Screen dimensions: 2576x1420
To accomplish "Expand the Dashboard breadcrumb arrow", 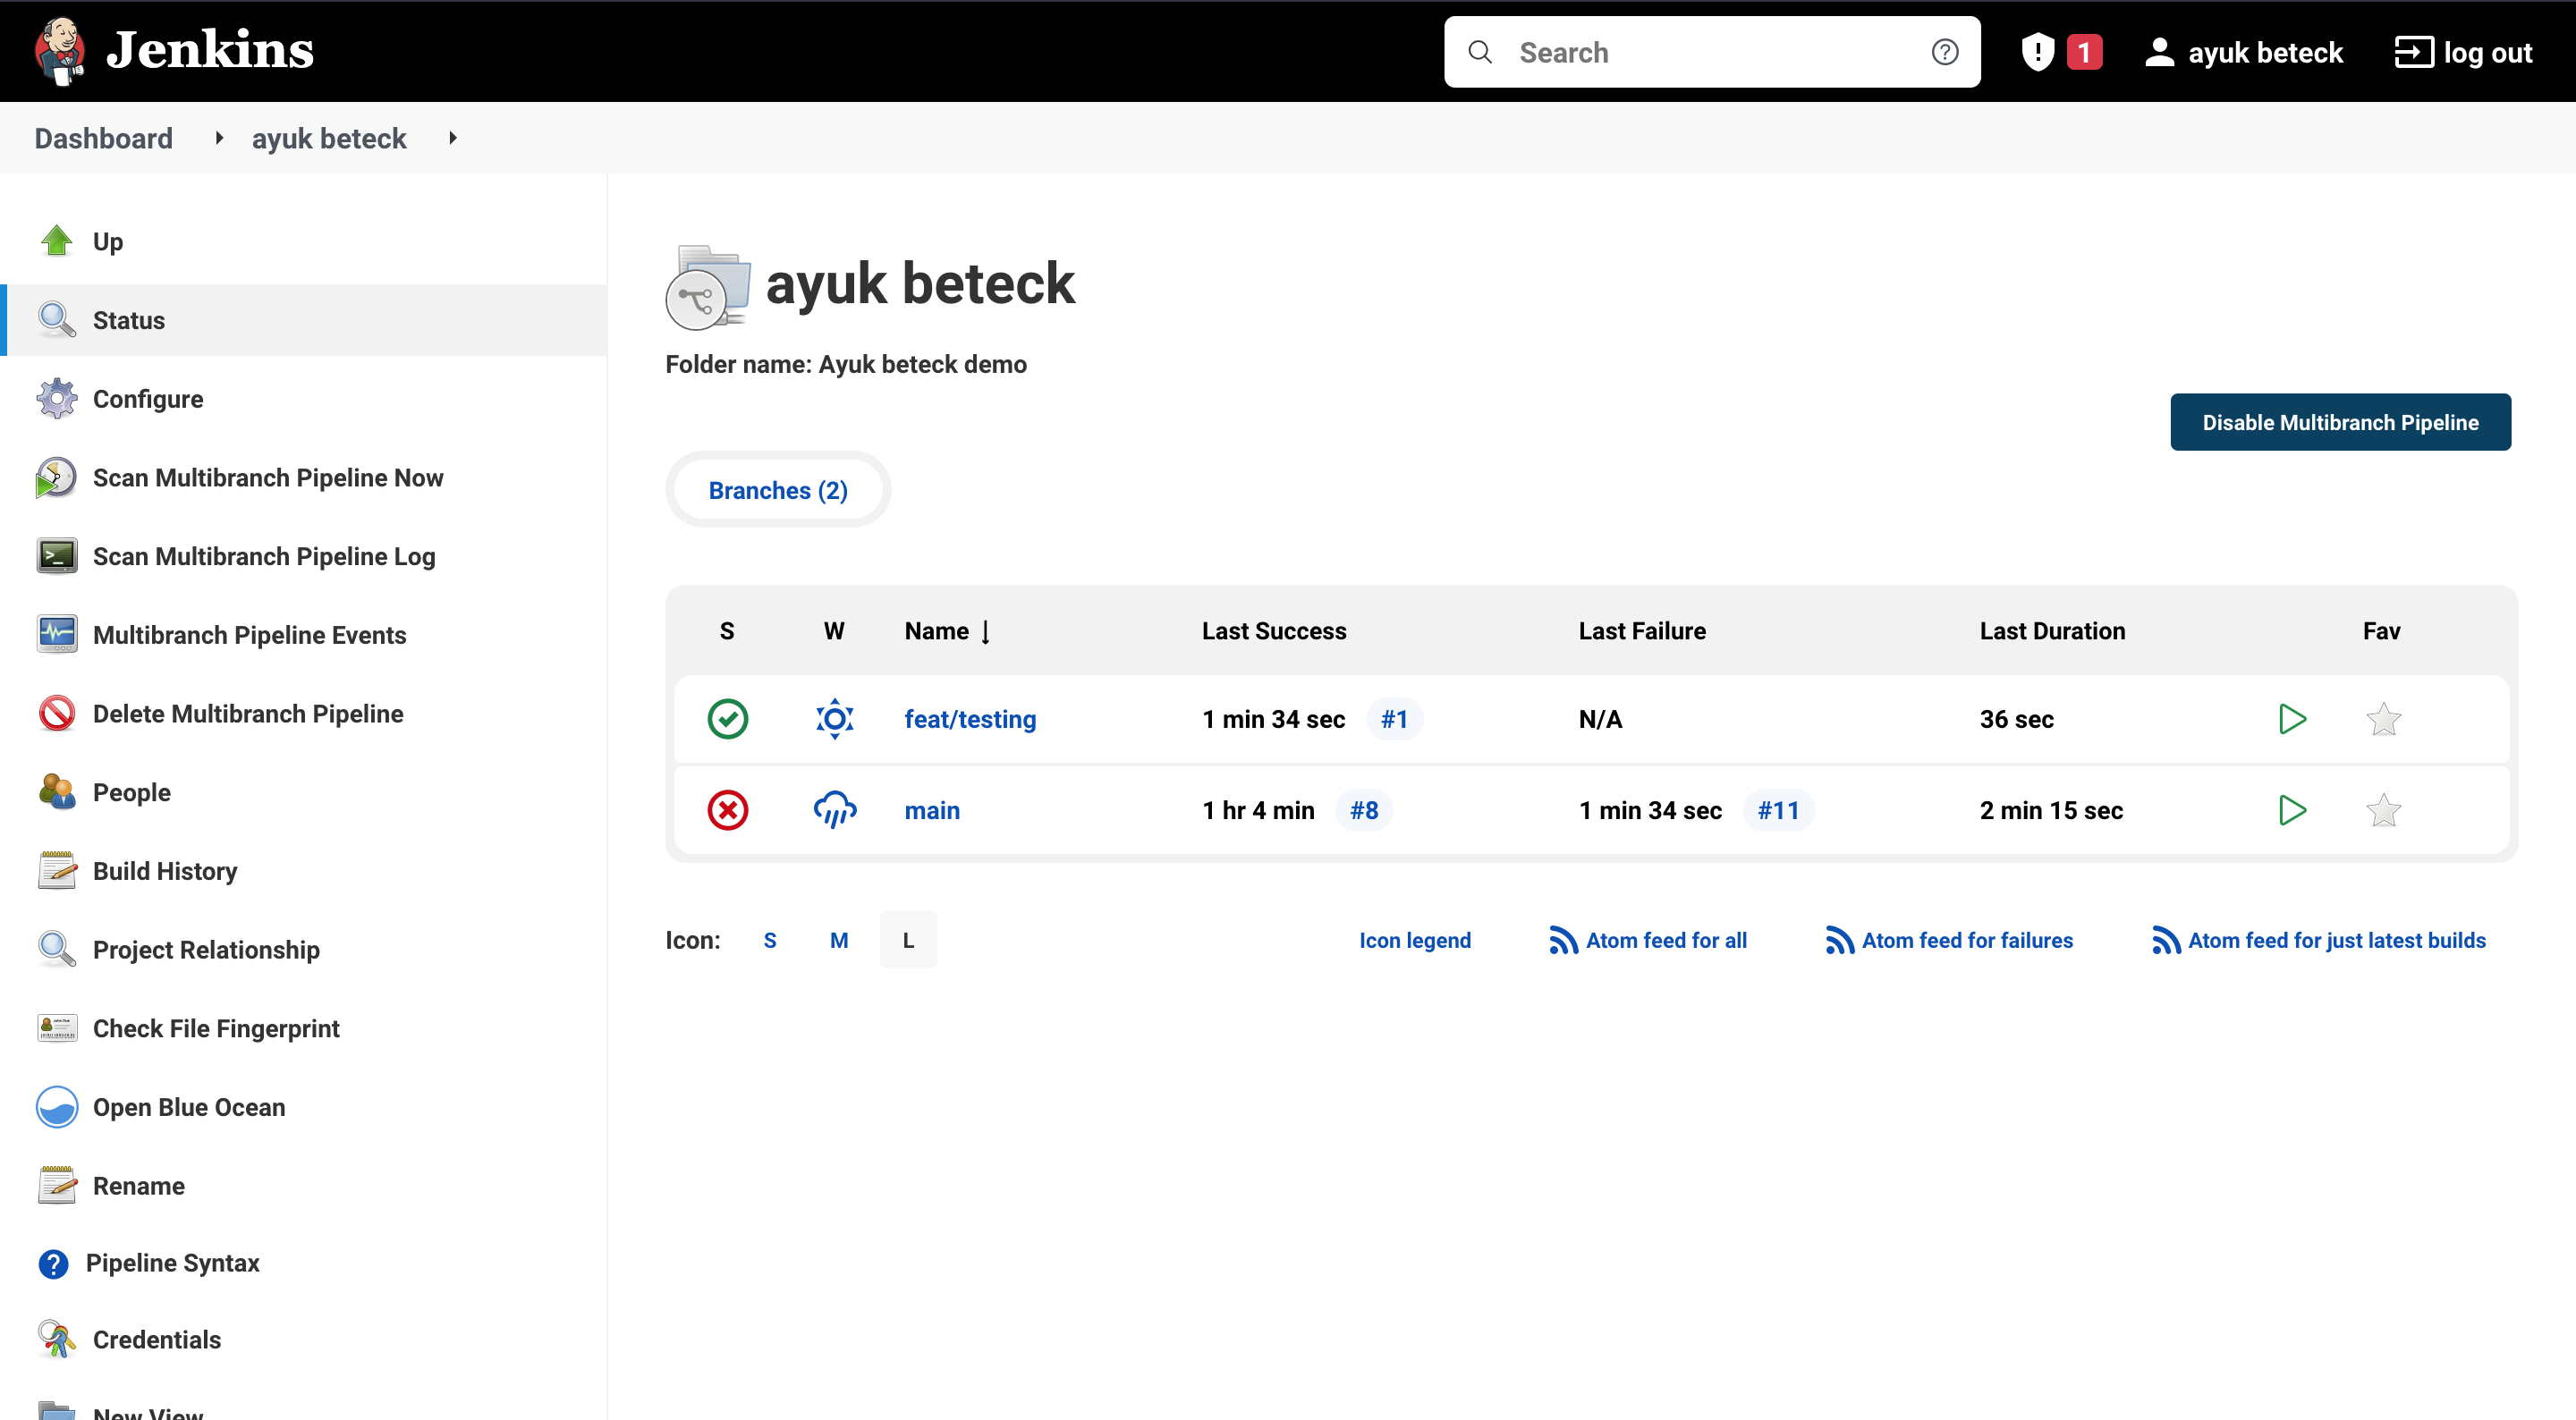I will (x=219, y=138).
